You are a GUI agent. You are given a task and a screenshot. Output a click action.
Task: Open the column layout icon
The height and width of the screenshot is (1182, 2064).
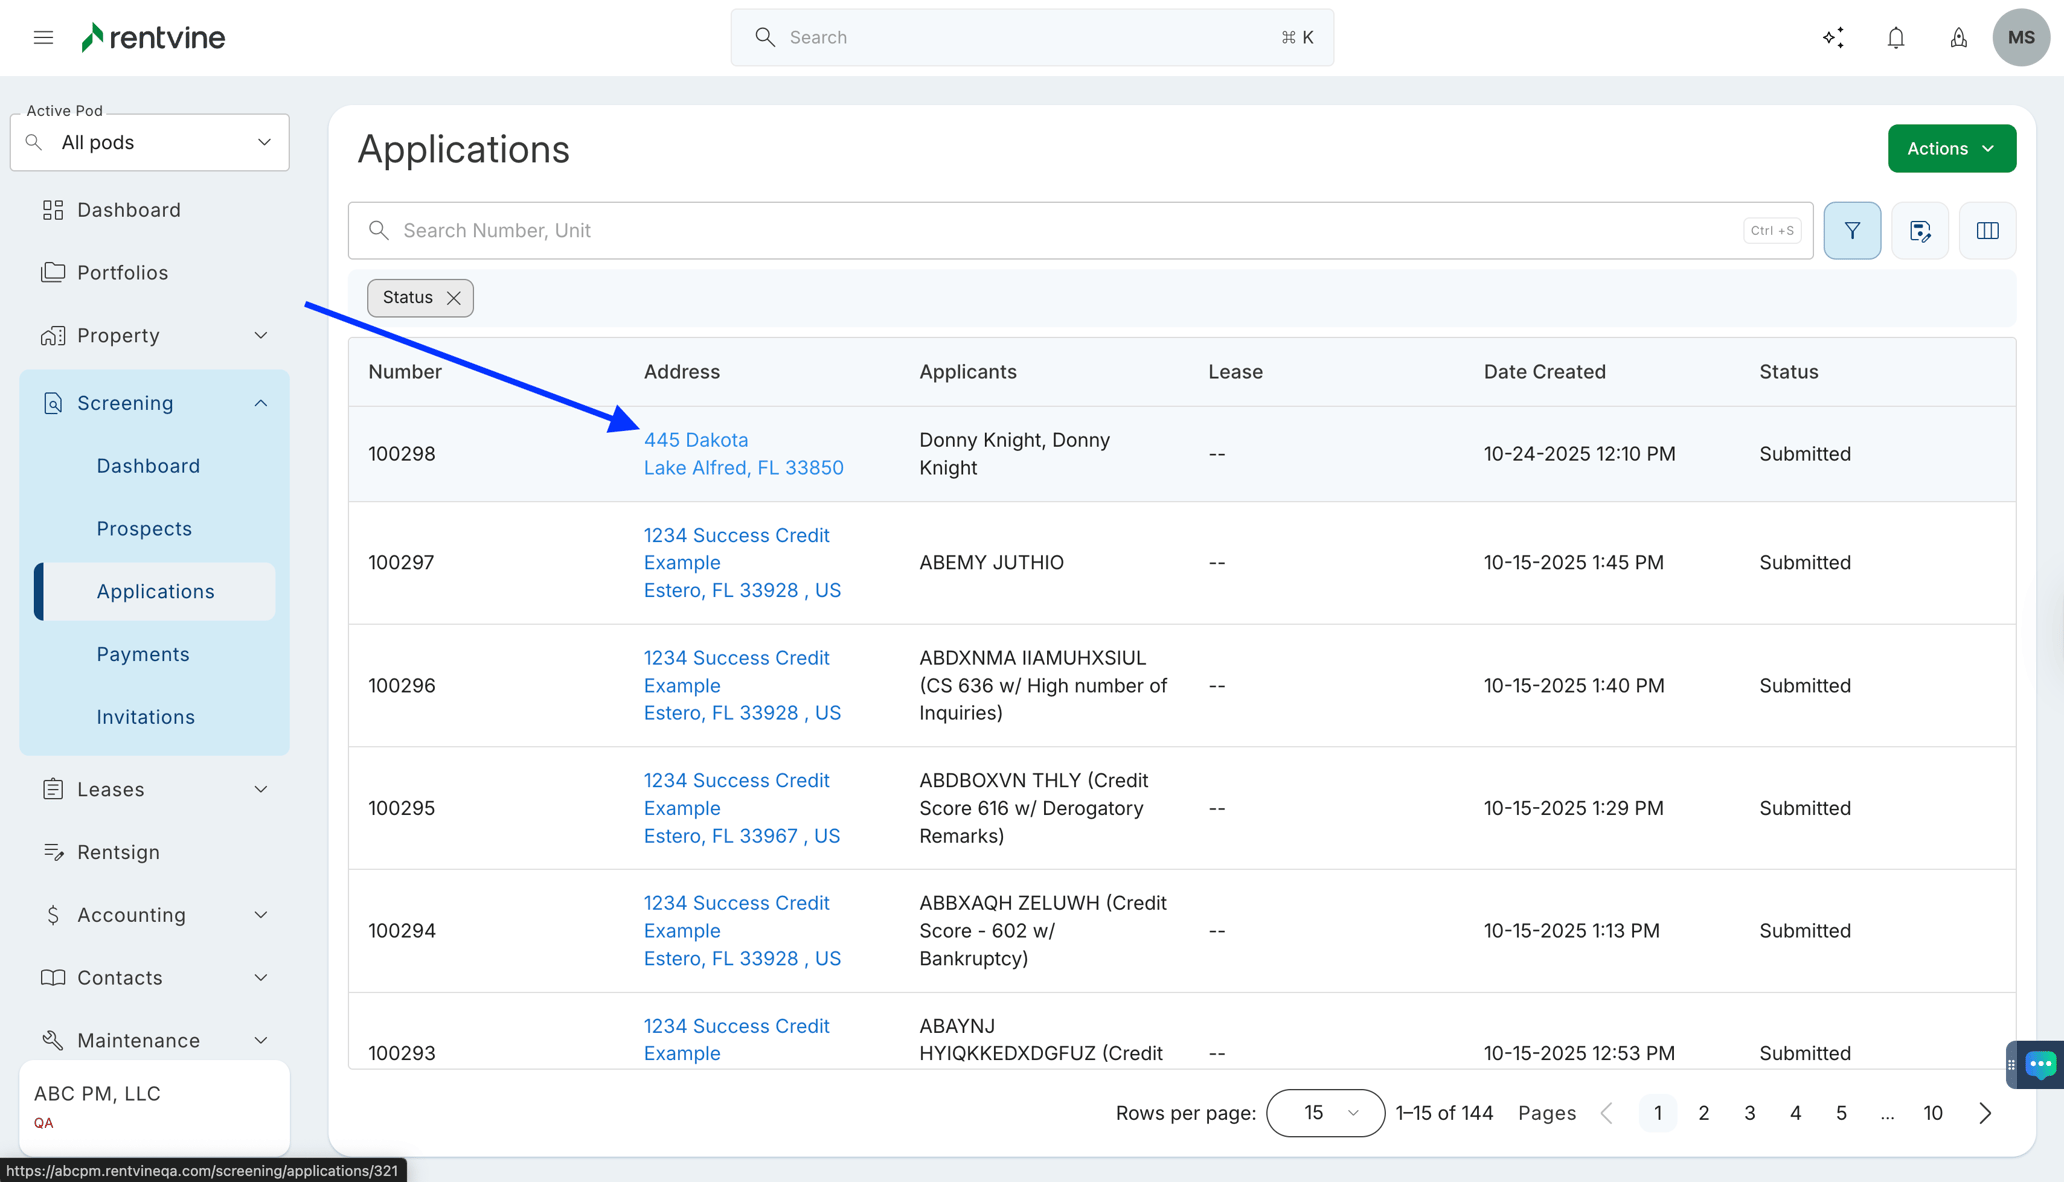(1987, 231)
